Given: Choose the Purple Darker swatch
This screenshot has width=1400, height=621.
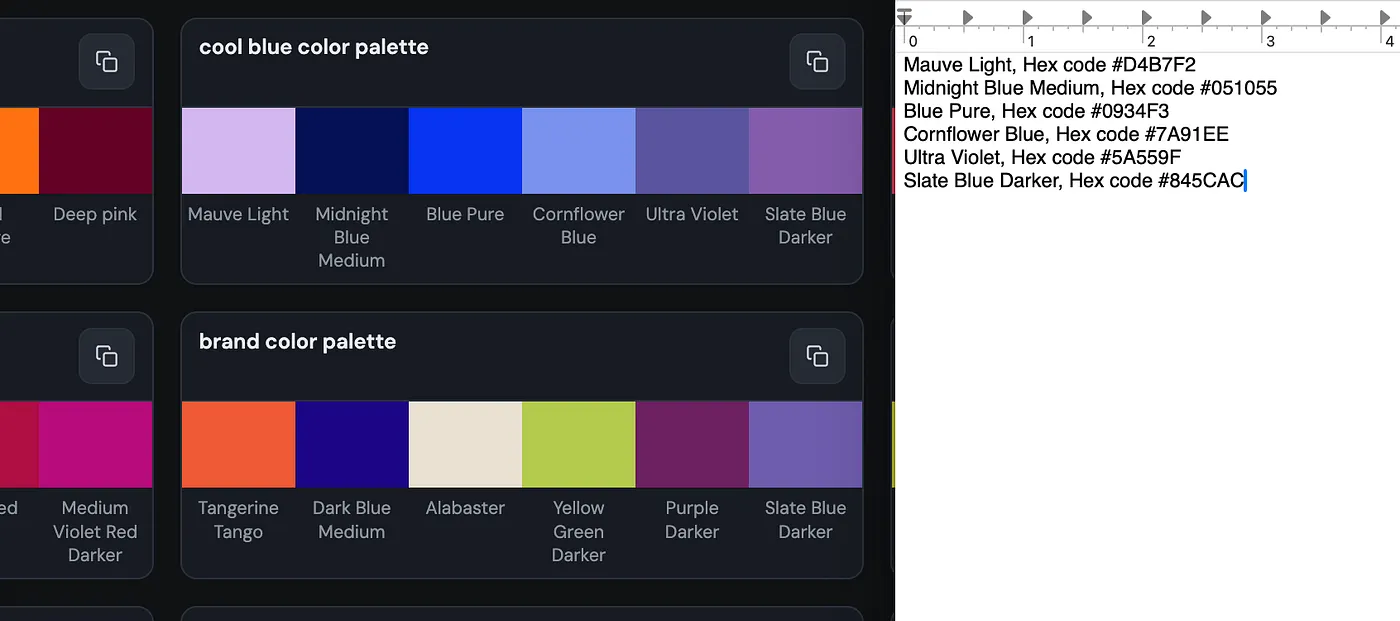Looking at the screenshot, I should pyautogui.click(x=692, y=445).
